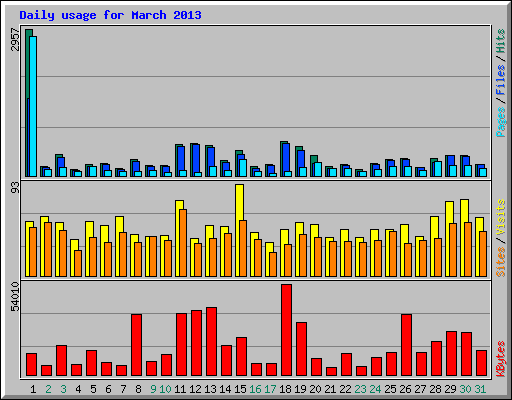Click the green day 17 axis label
The image size is (512, 400).
(270, 389)
